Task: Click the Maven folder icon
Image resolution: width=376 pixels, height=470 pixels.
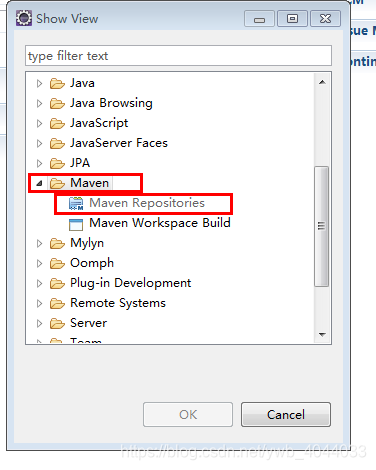Action: [x=57, y=183]
